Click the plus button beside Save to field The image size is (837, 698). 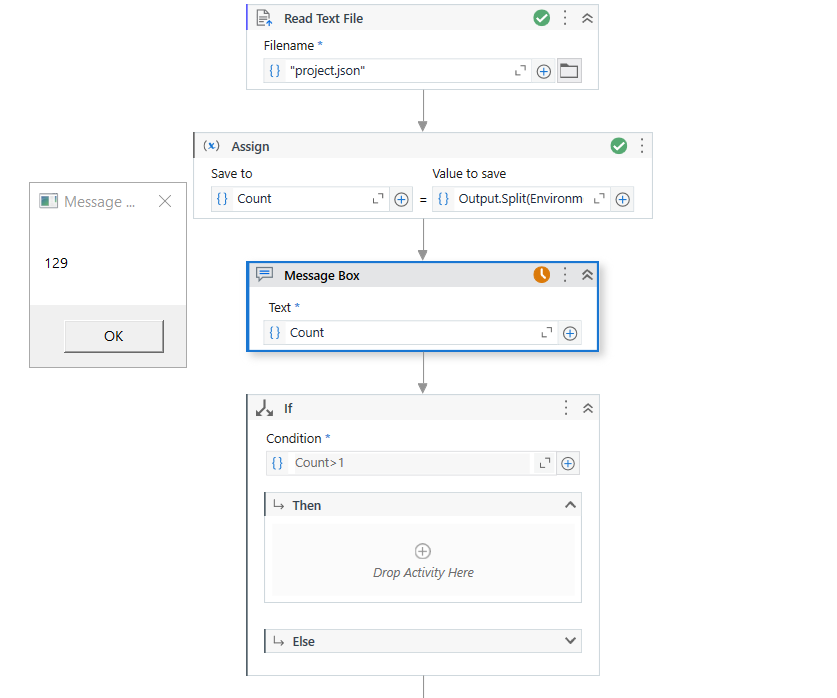point(401,199)
